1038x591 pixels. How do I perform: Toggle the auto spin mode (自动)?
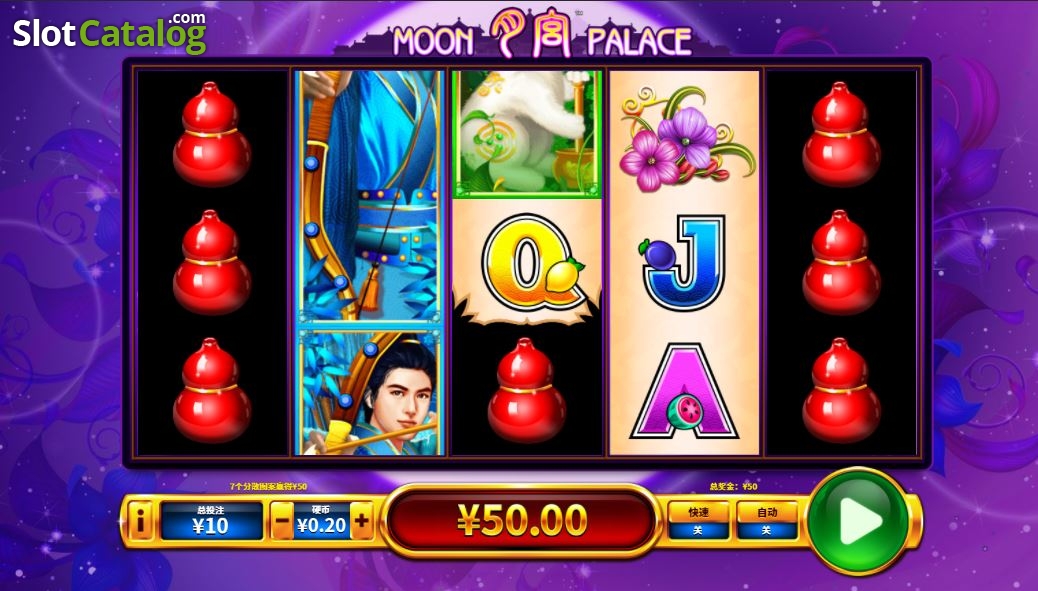(767, 521)
